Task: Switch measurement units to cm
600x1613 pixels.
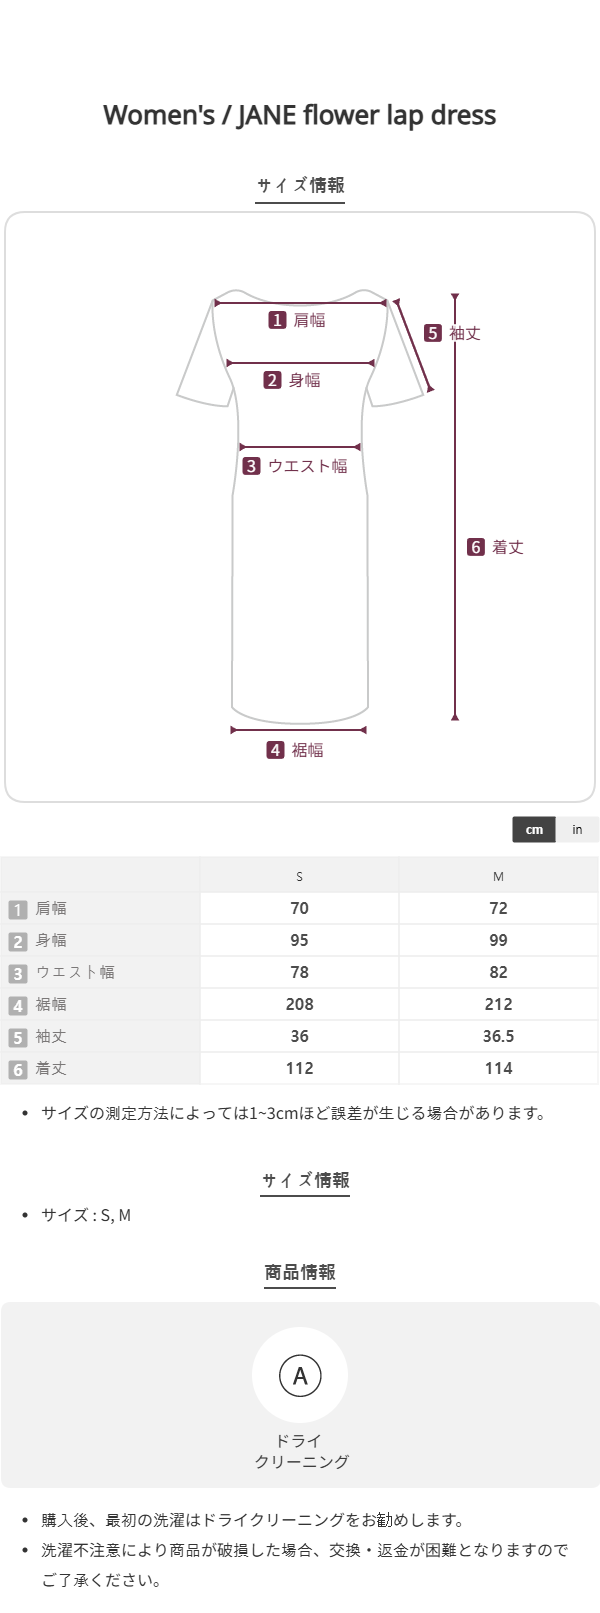Action: (534, 829)
